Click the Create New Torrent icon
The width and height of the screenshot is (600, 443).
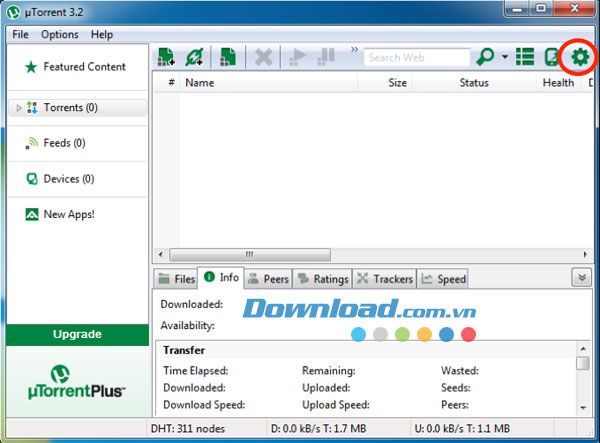coord(228,57)
